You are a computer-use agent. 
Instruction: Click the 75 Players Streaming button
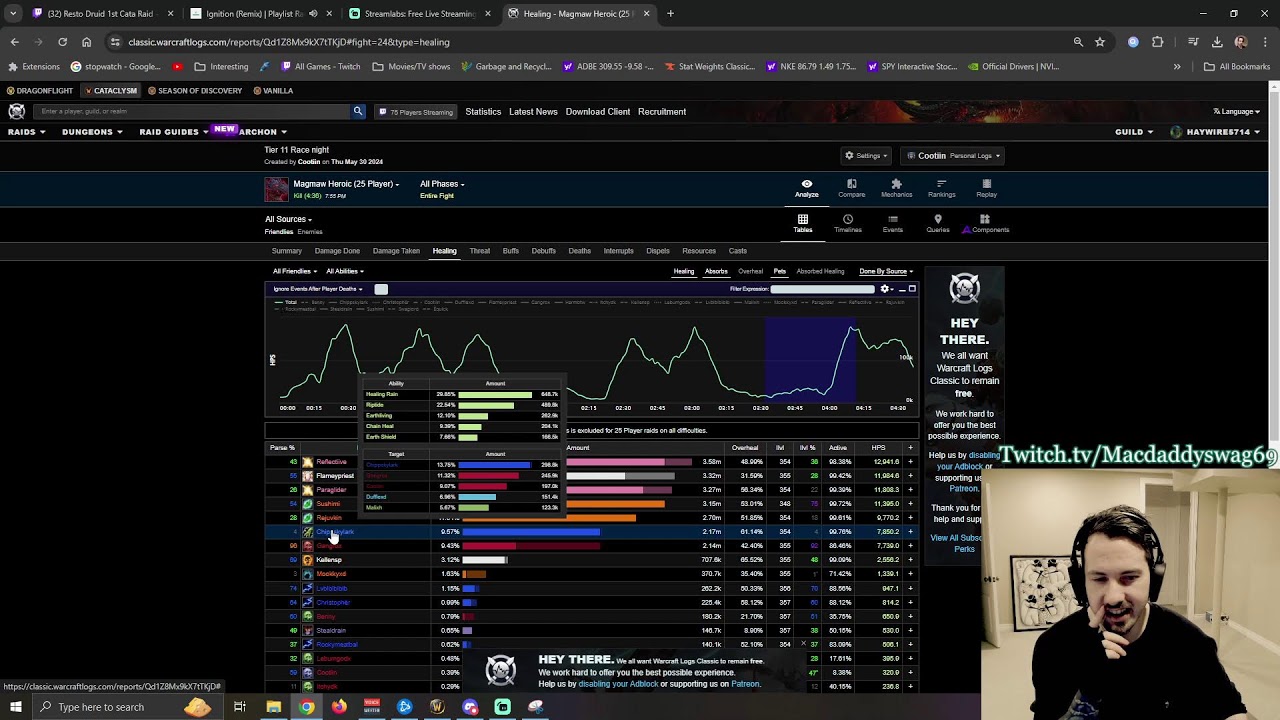point(416,112)
